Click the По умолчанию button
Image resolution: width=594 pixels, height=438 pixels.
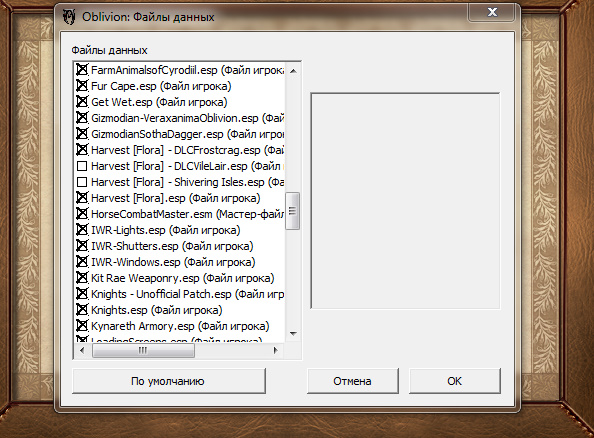(x=169, y=381)
